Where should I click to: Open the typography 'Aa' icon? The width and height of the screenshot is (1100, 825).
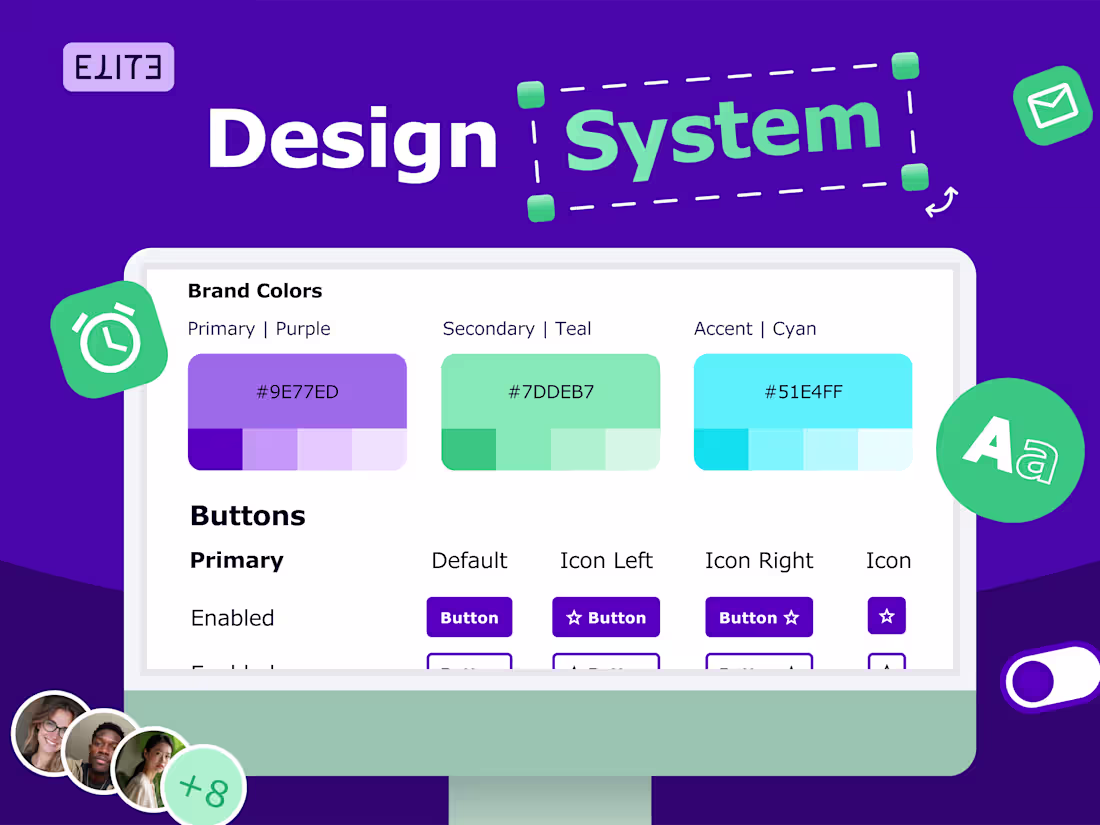click(x=1009, y=450)
